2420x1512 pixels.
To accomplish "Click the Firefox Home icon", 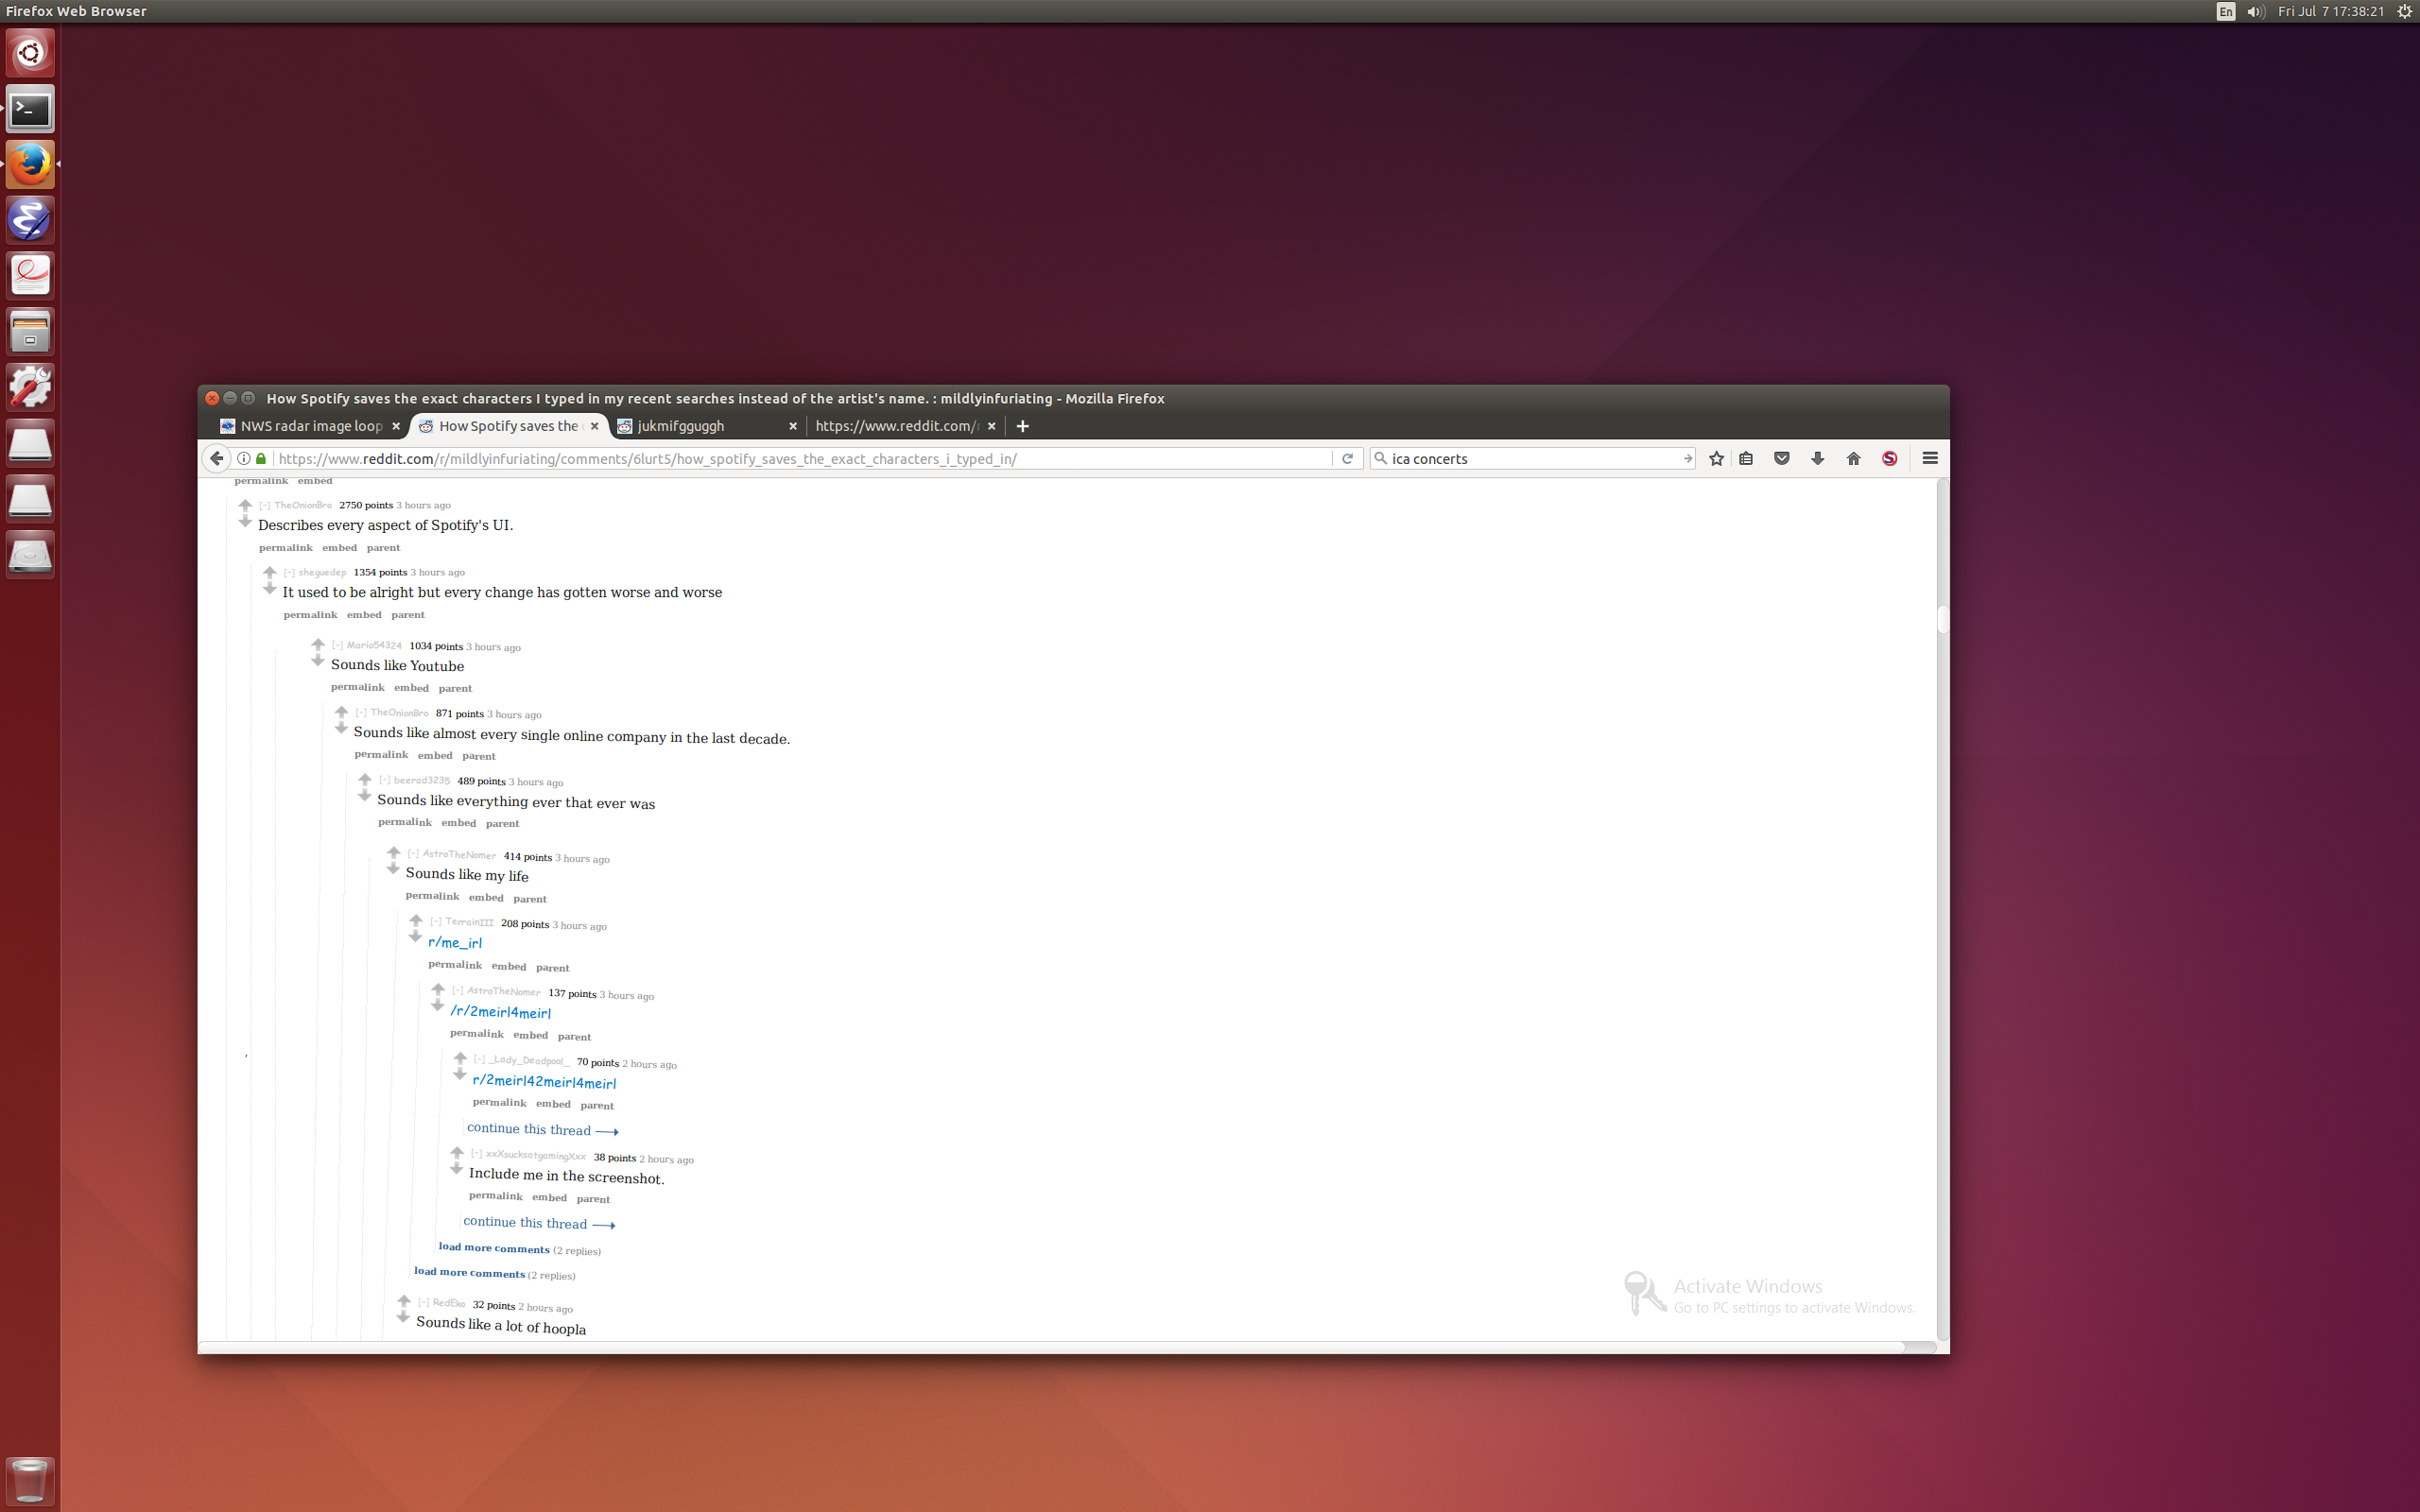I will click(1853, 458).
